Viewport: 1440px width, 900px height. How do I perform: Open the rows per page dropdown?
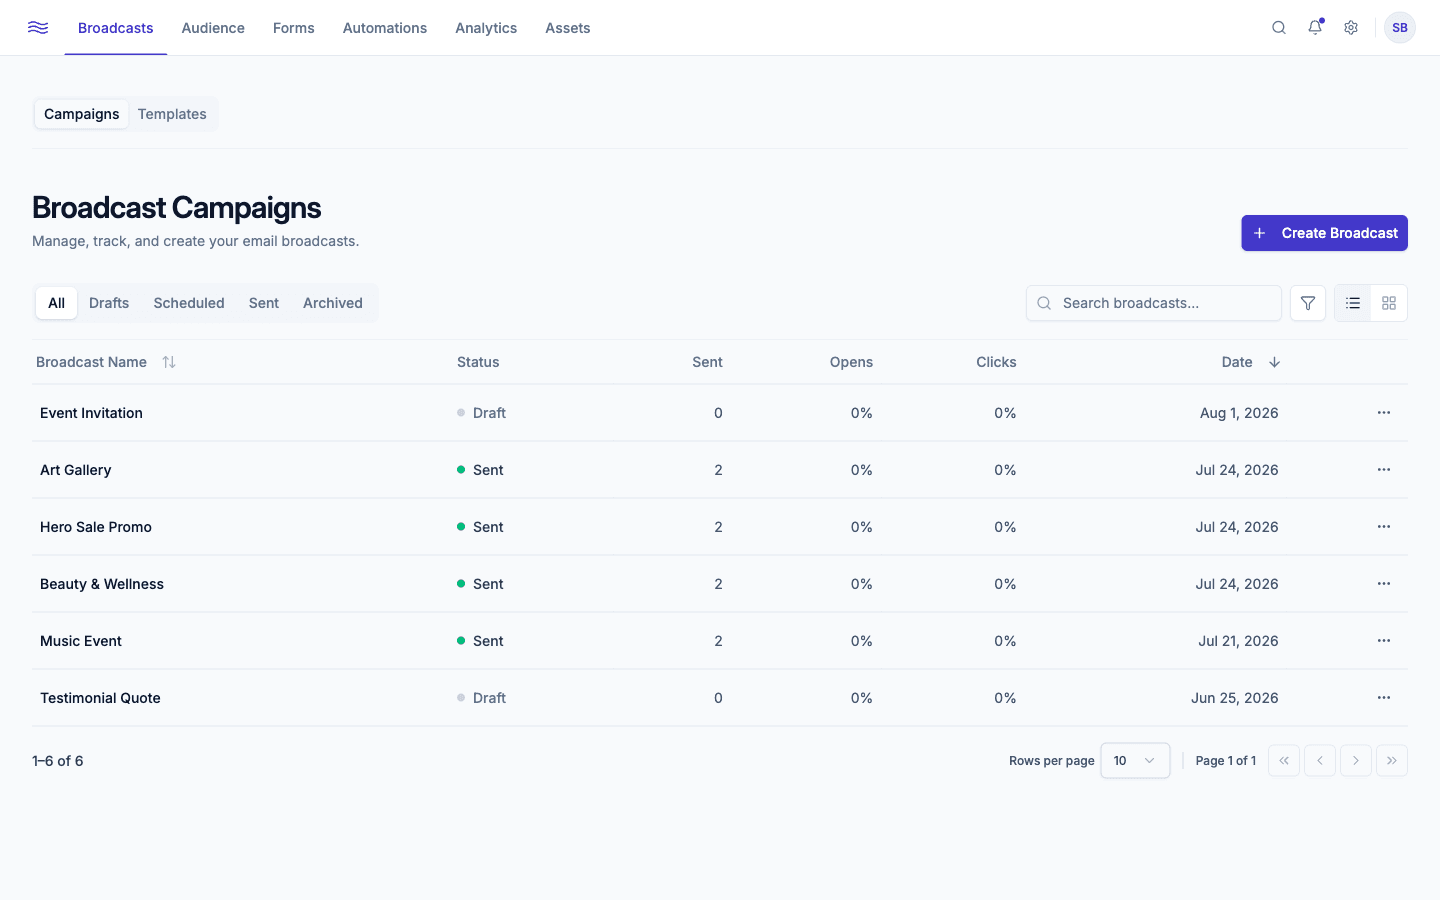pos(1135,761)
